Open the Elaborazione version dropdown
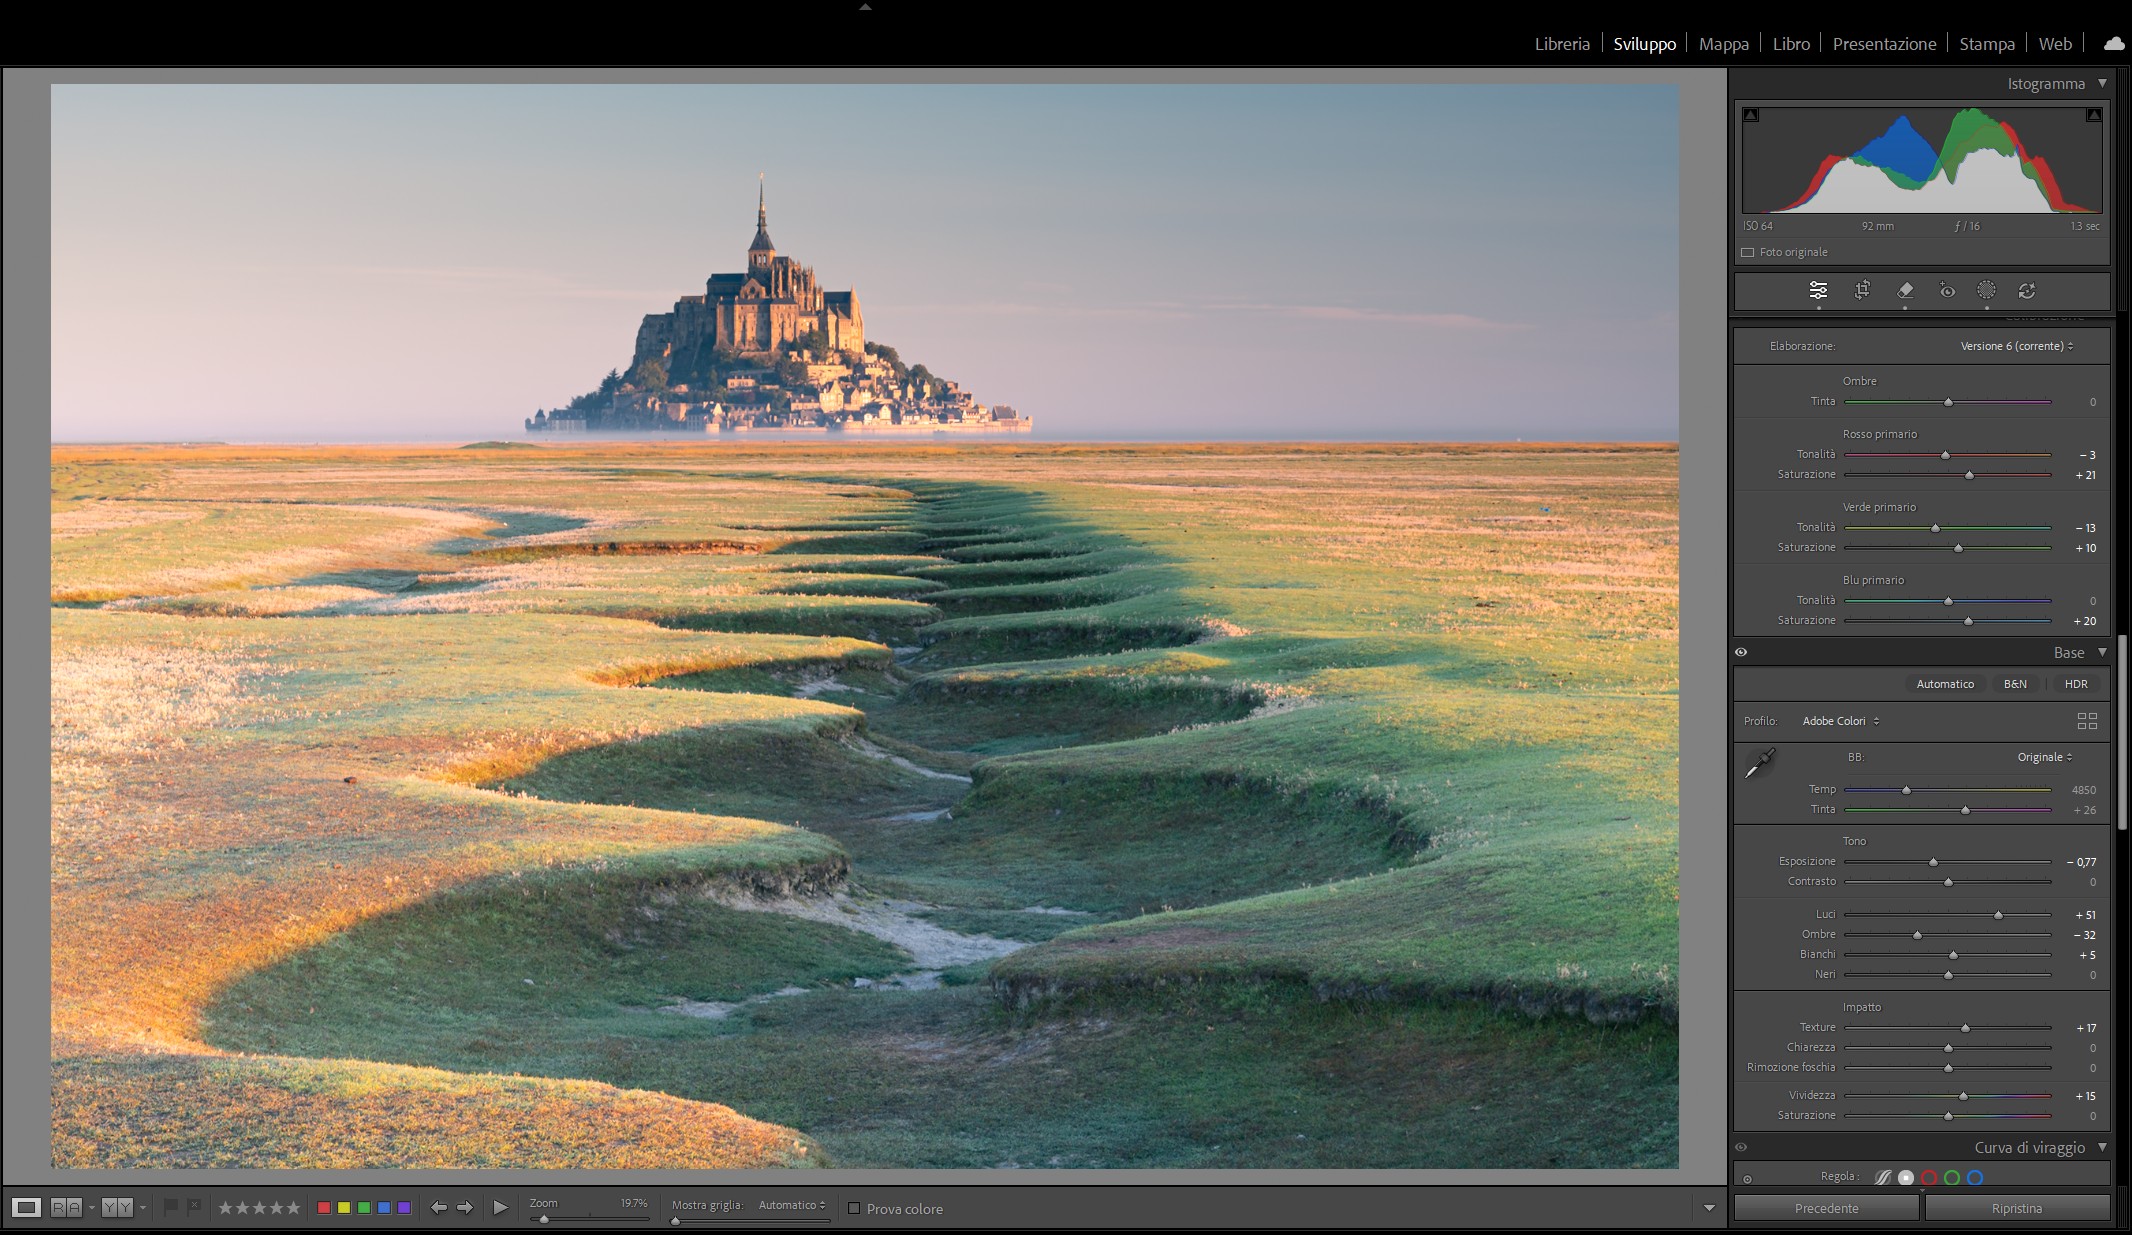The image size is (2132, 1235). click(x=2017, y=346)
